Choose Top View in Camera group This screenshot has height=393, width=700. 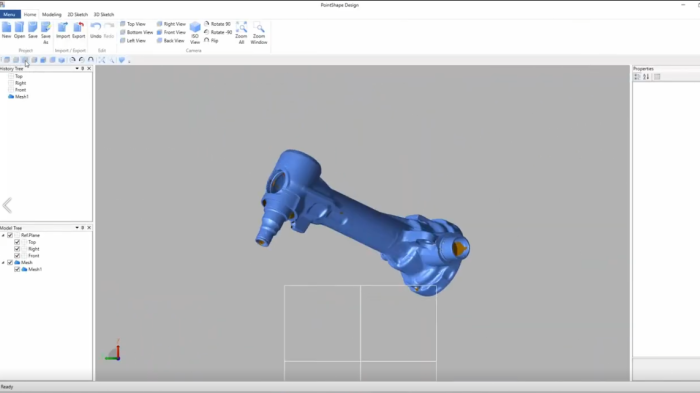pos(133,24)
